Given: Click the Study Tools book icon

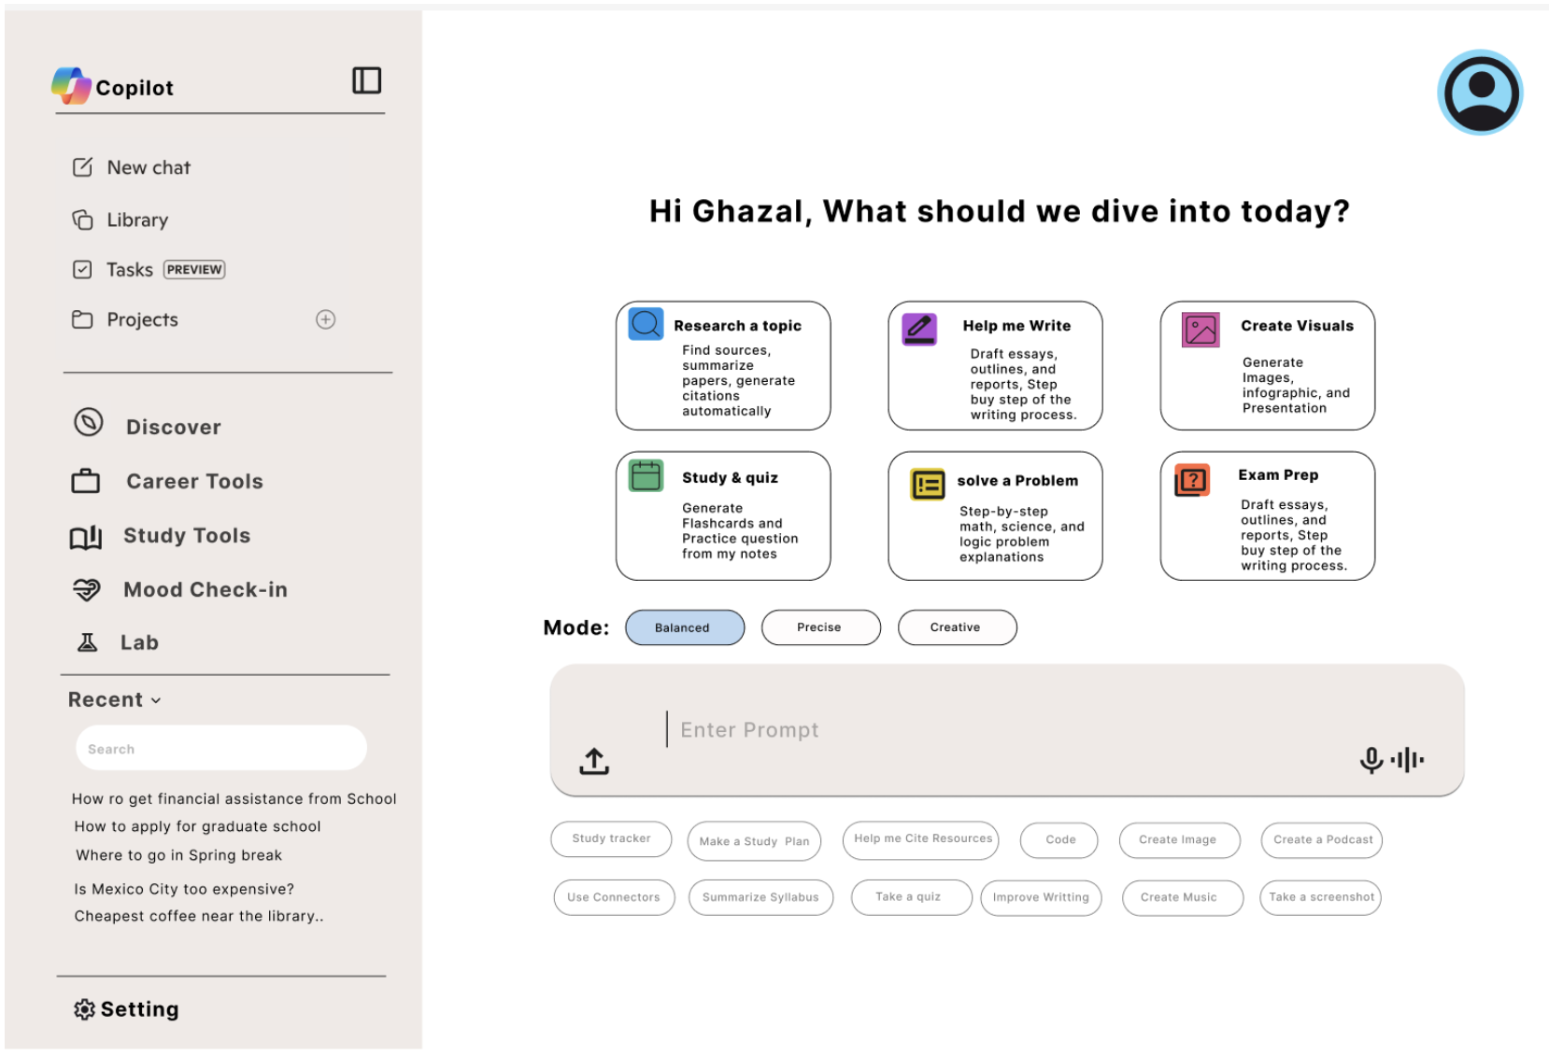Looking at the screenshot, I should coord(86,537).
